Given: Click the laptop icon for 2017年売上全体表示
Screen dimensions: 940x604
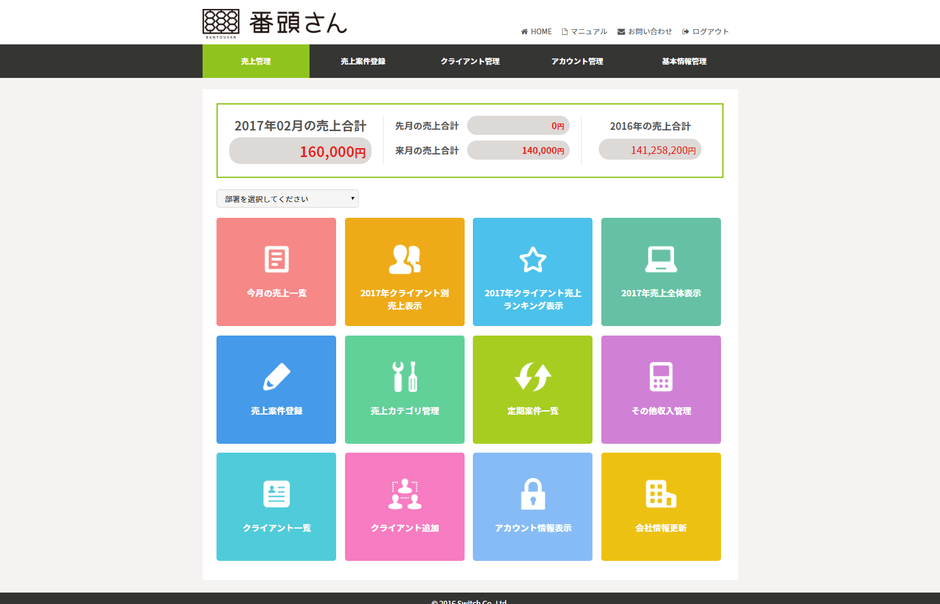Looking at the screenshot, I should [x=660, y=259].
